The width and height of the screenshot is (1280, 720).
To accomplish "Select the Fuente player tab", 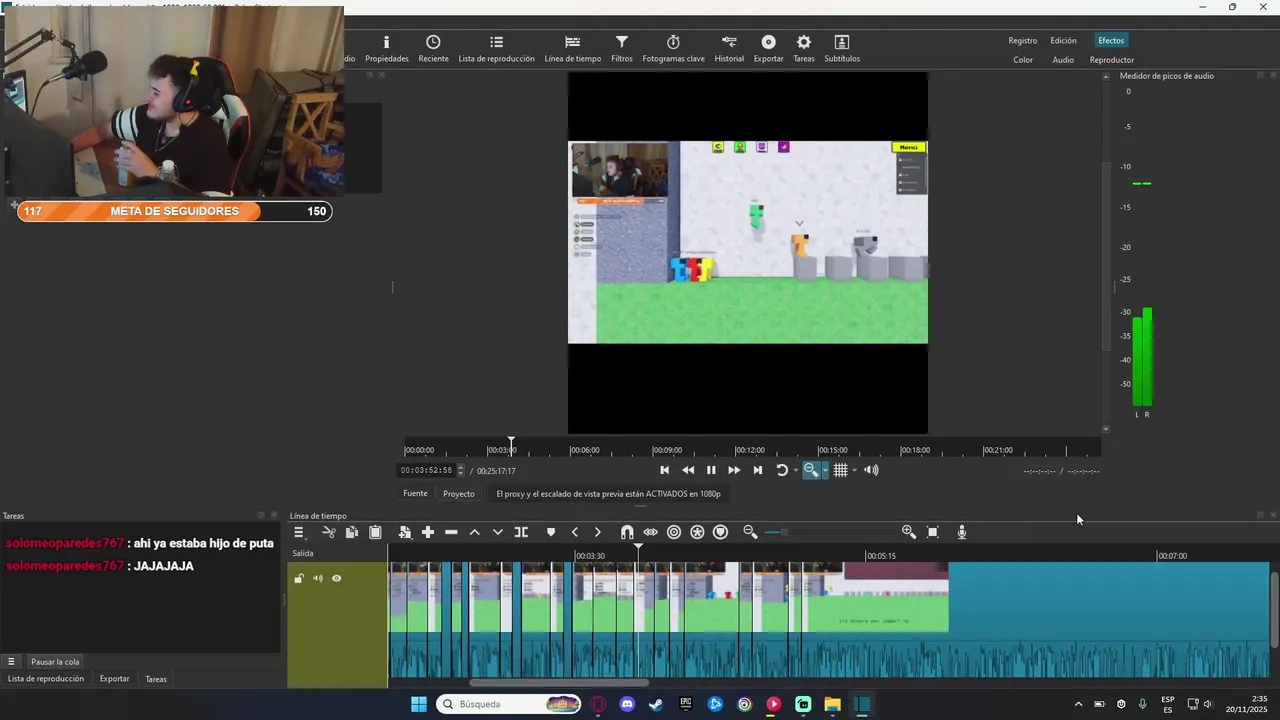I will tap(415, 494).
